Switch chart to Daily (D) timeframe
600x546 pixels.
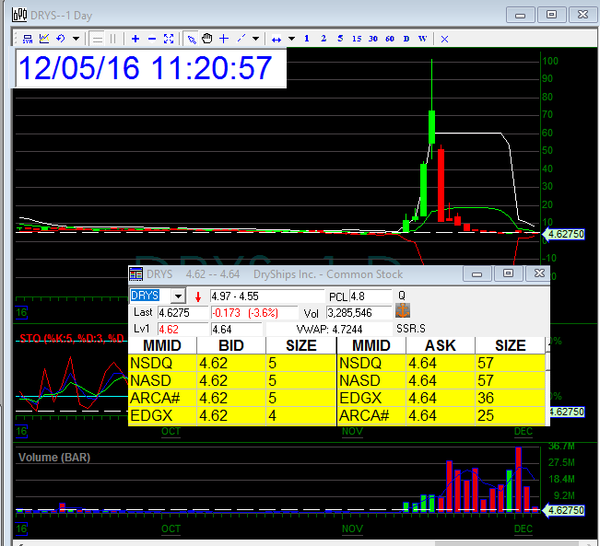pyautogui.click(x=406, y=38)
